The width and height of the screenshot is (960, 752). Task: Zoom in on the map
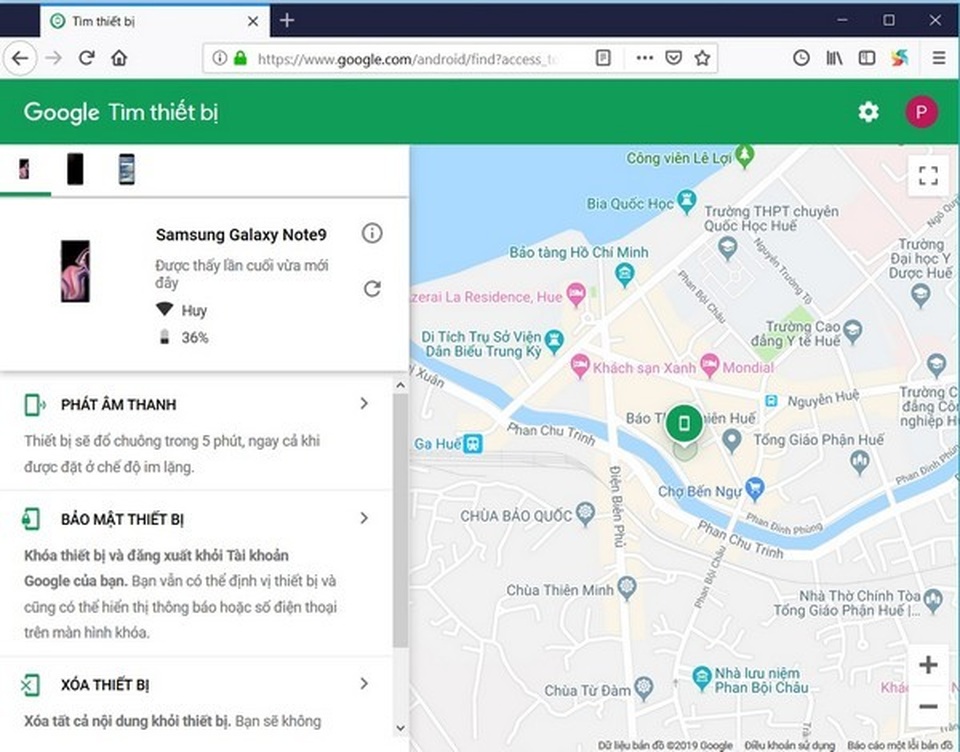point(928,665)
